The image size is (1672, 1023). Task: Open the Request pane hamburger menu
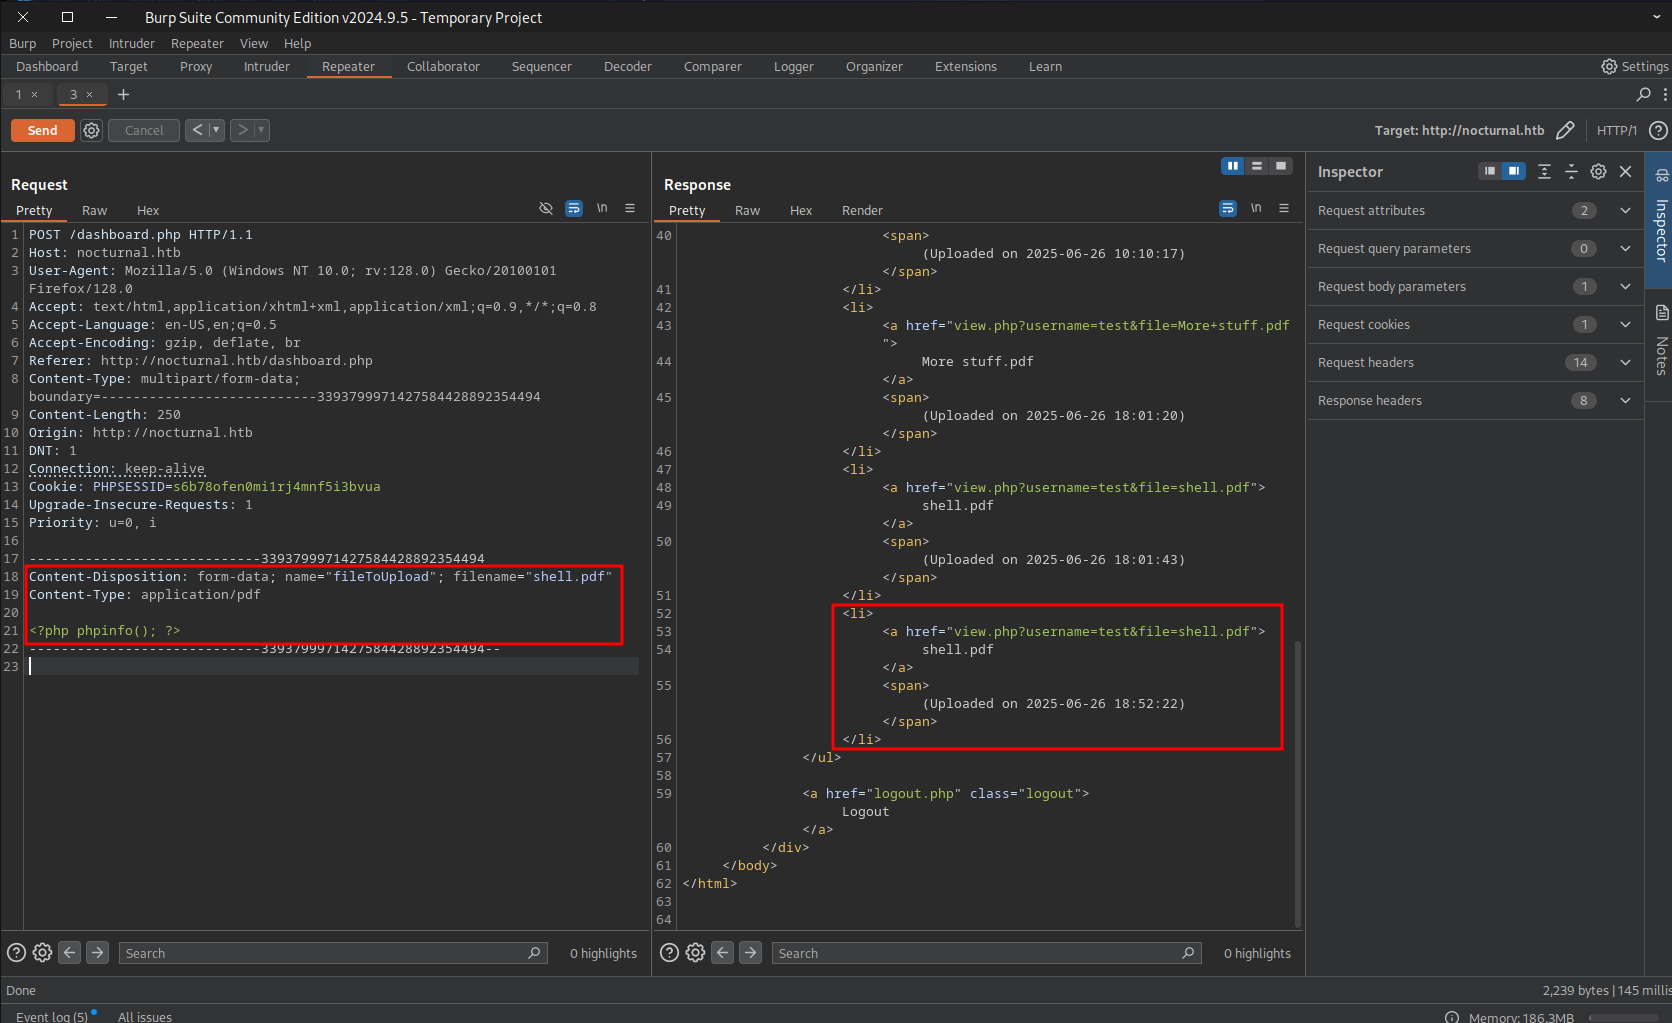tap(630, 209)
